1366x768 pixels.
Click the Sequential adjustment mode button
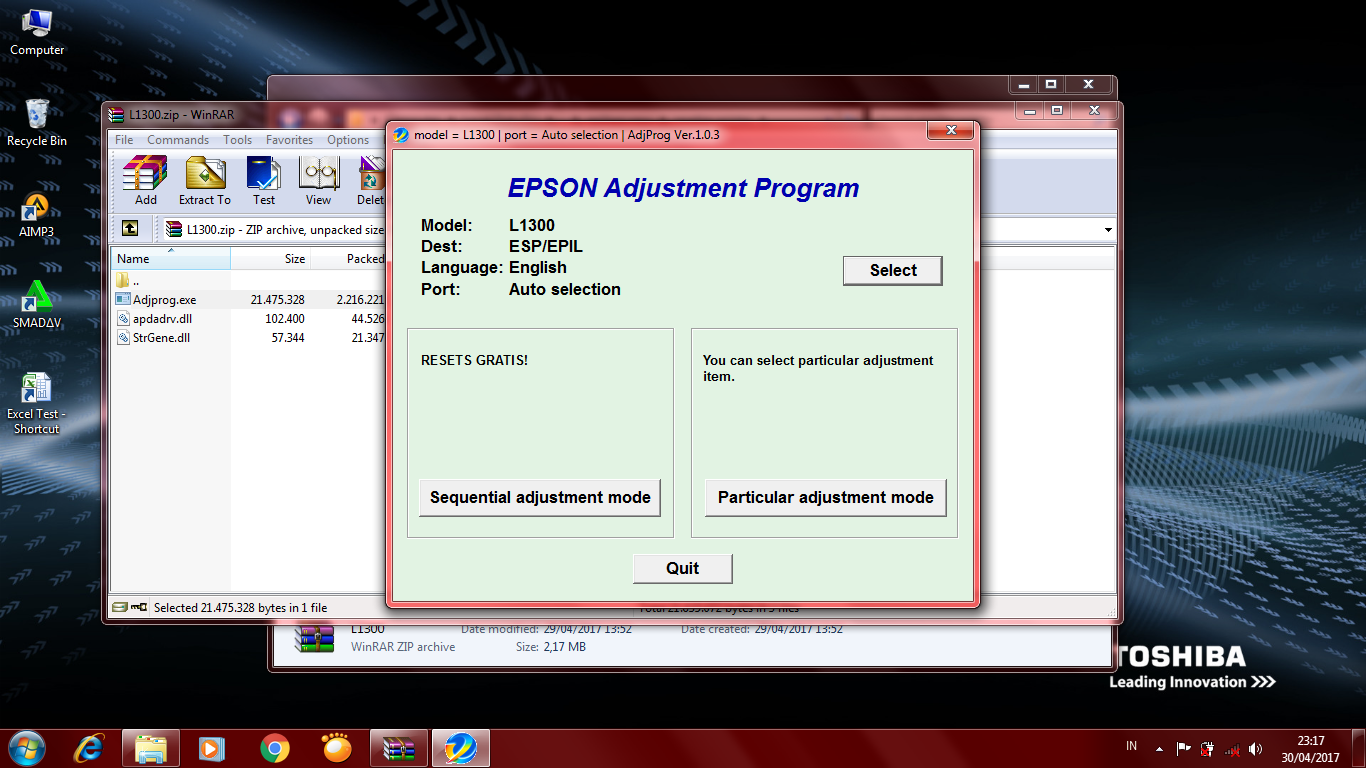540,497
